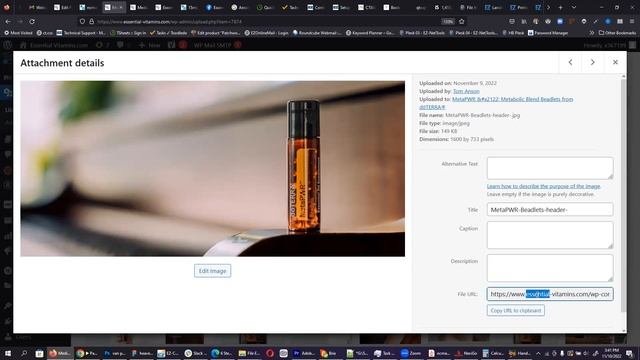Click the browser Back arrow
640x360 pixels.
tap(8, 21)
